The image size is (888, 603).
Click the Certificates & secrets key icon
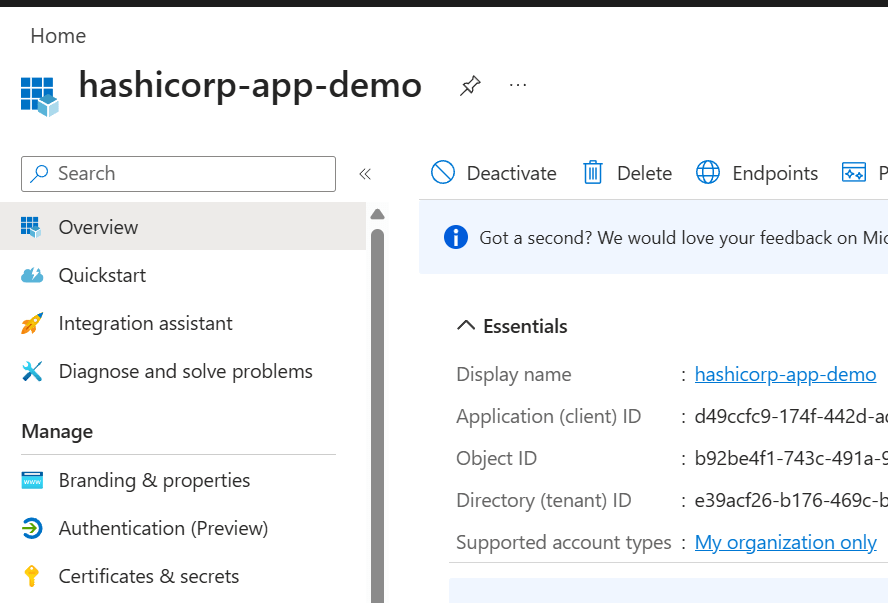pos(32,576)
